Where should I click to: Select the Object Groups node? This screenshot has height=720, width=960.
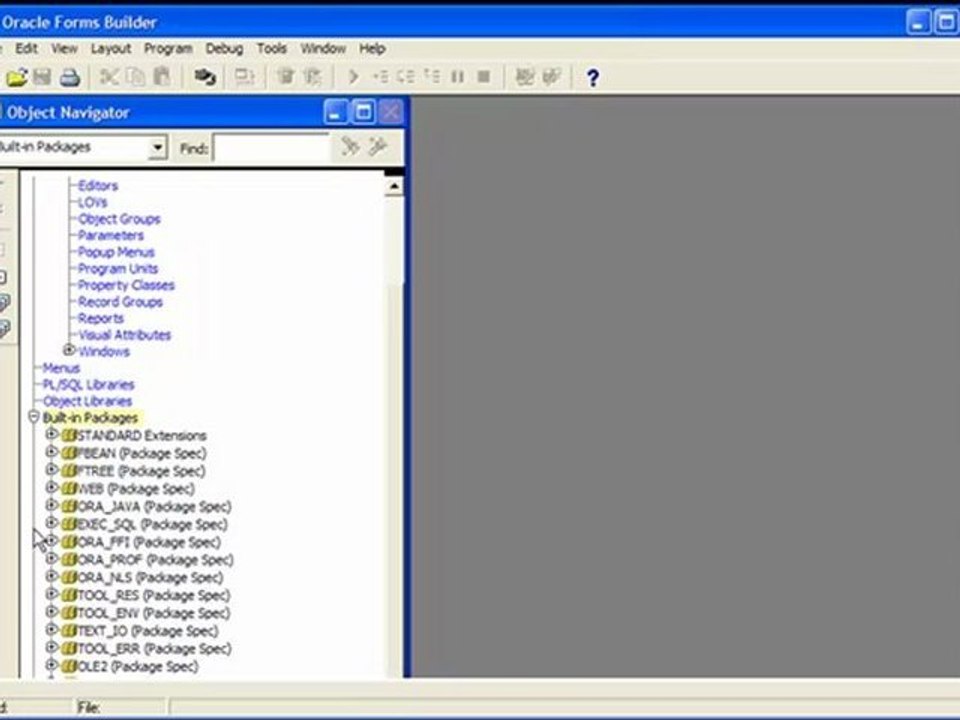click(119, 219)
